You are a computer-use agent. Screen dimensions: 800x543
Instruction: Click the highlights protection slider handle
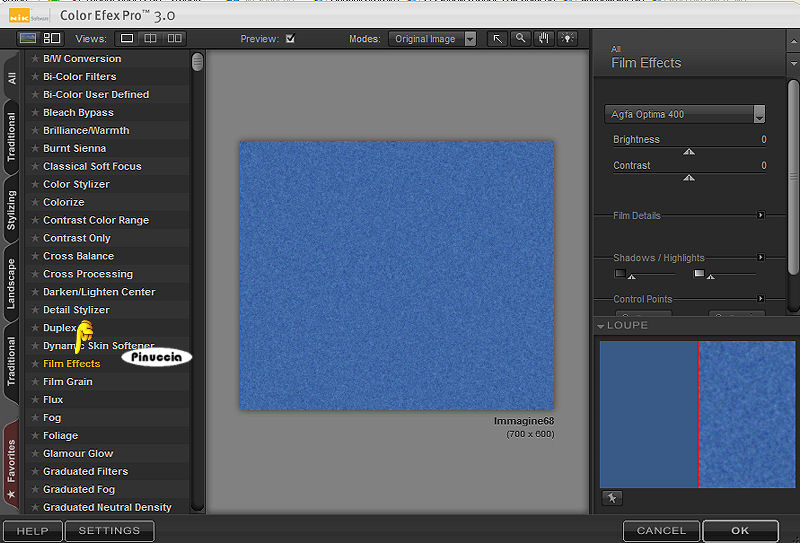coord(711,276)
